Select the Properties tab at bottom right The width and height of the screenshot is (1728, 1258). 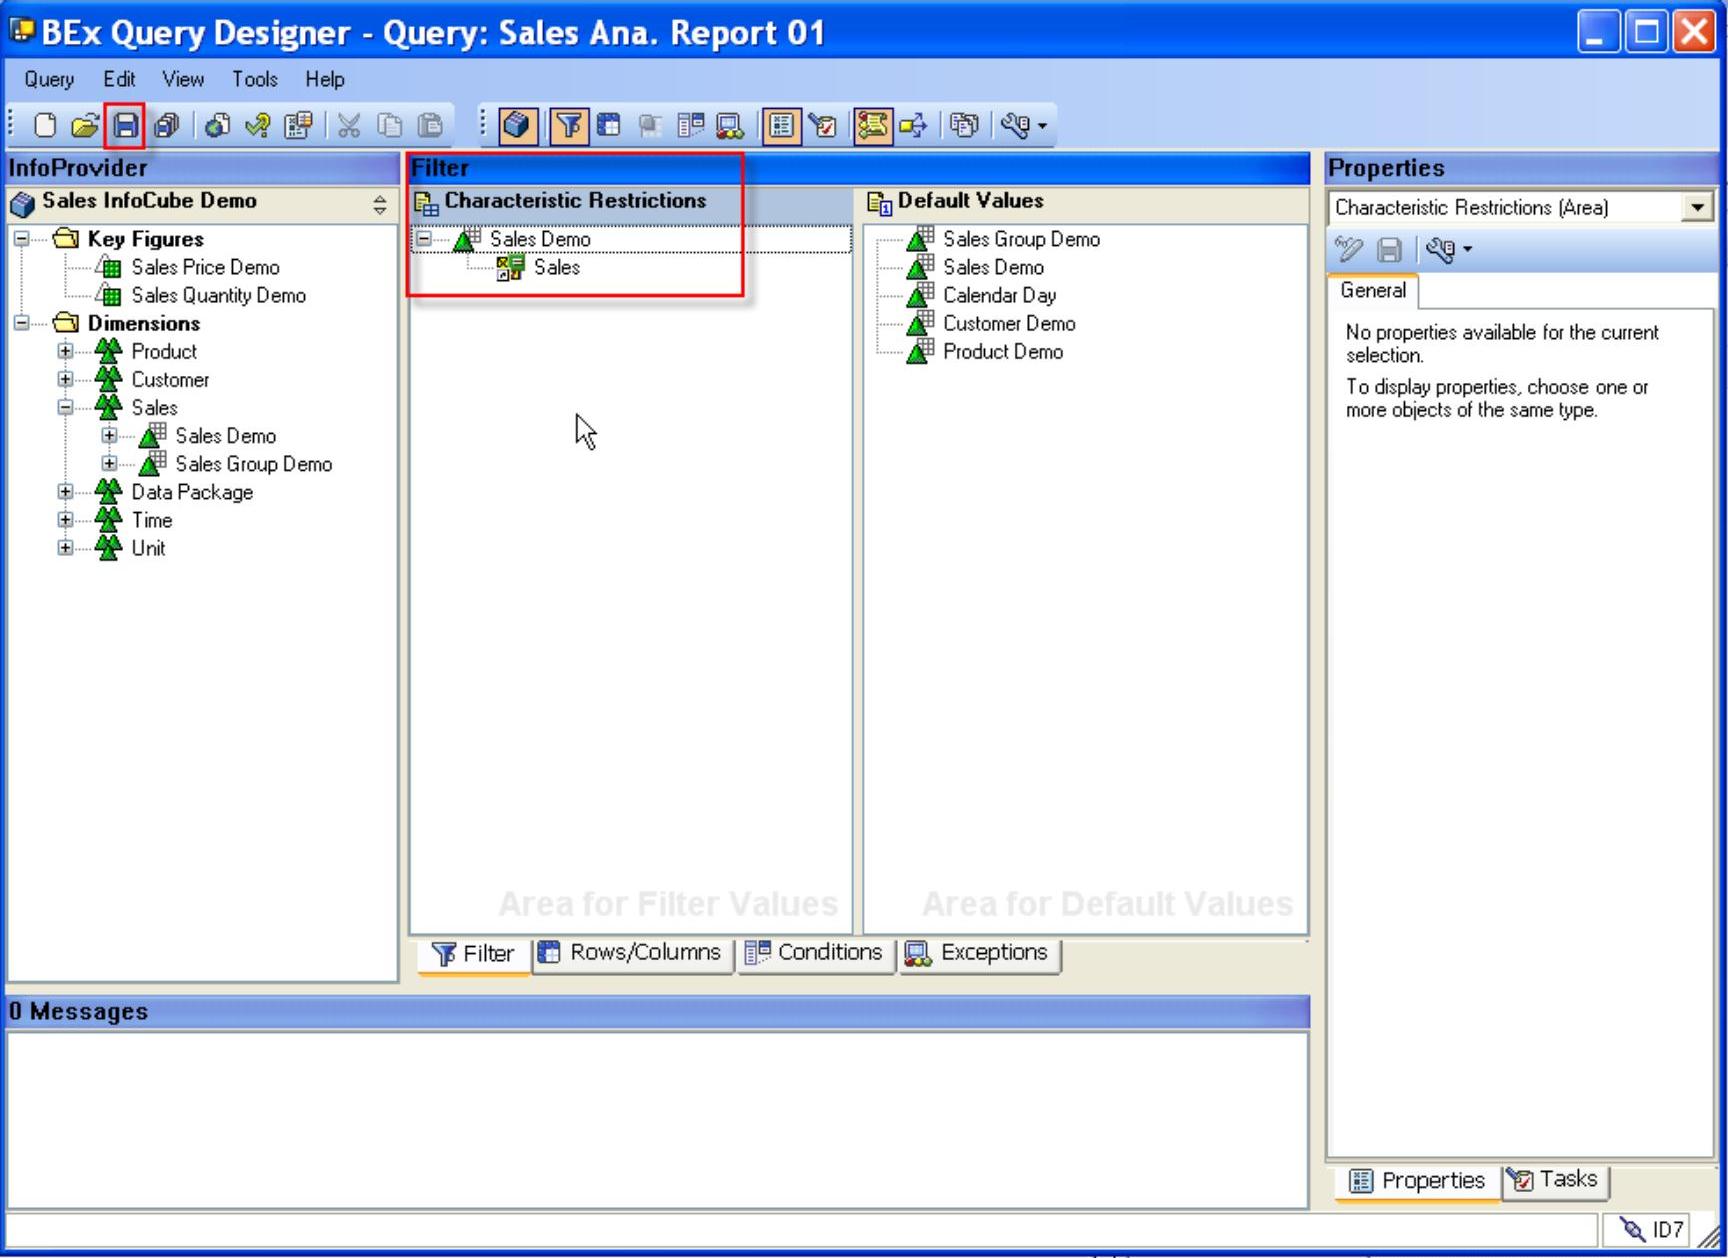pos(1417,1181)
